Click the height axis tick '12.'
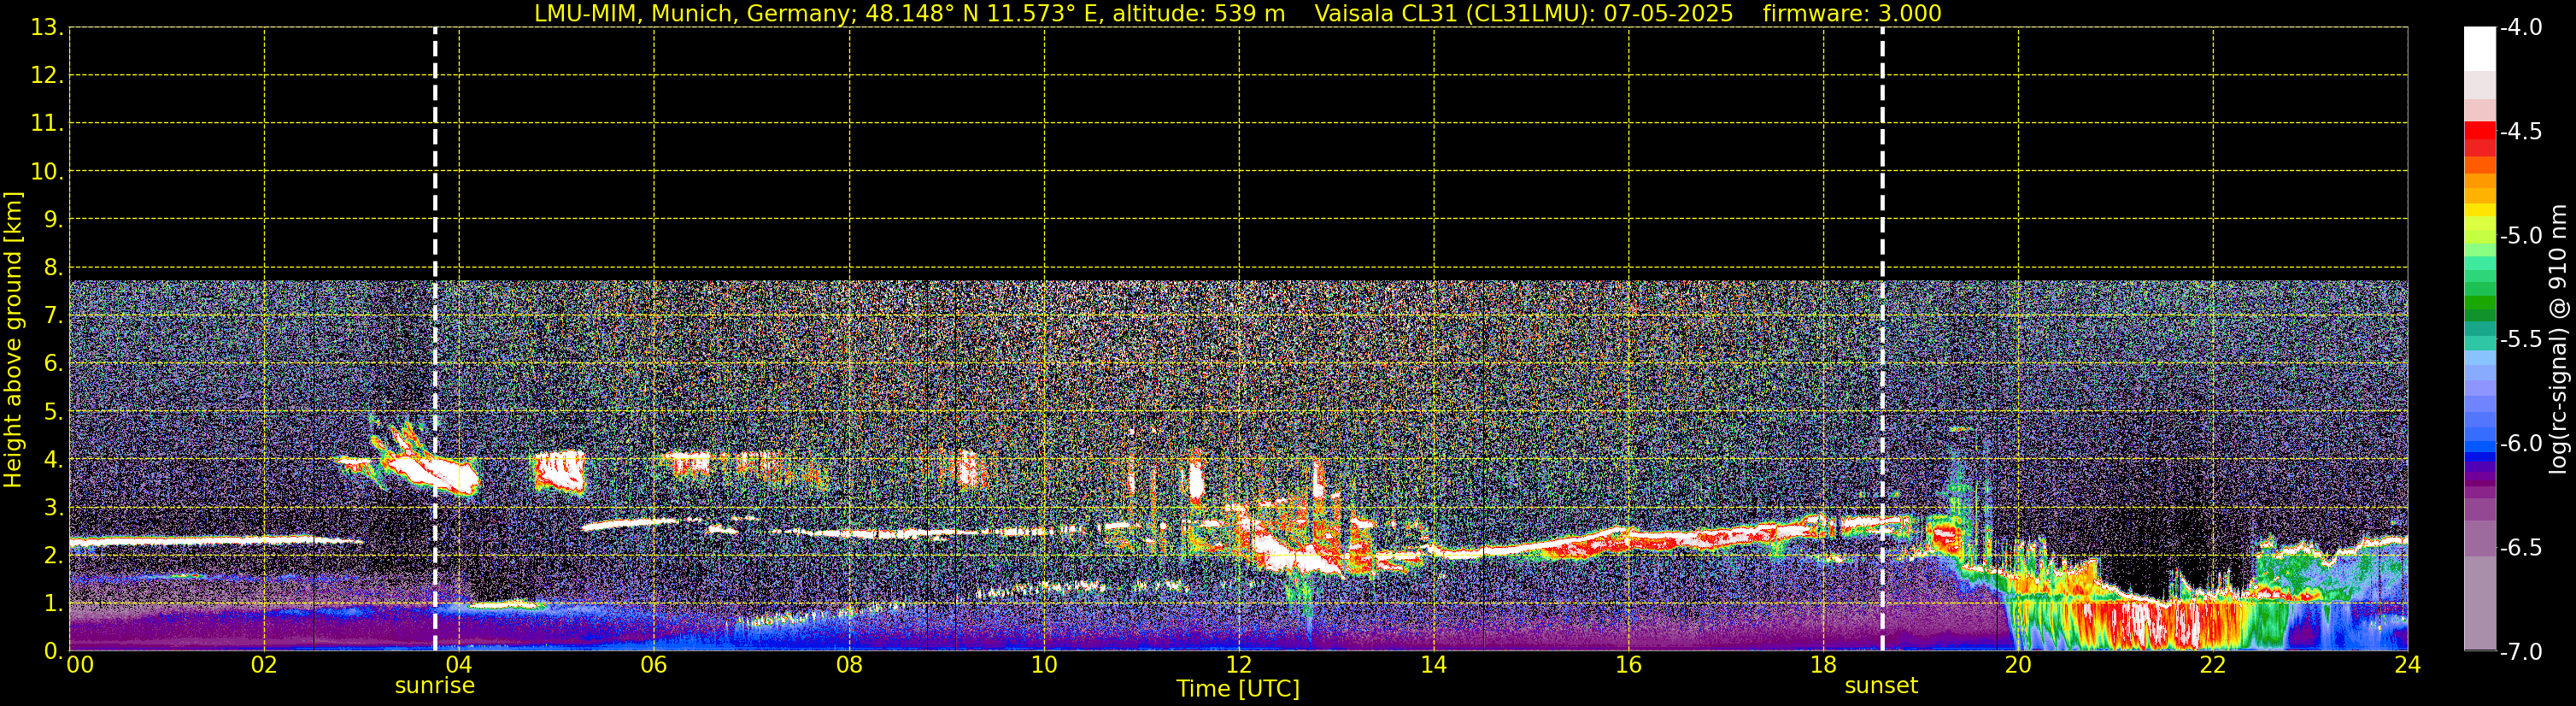 click(47, 76)
